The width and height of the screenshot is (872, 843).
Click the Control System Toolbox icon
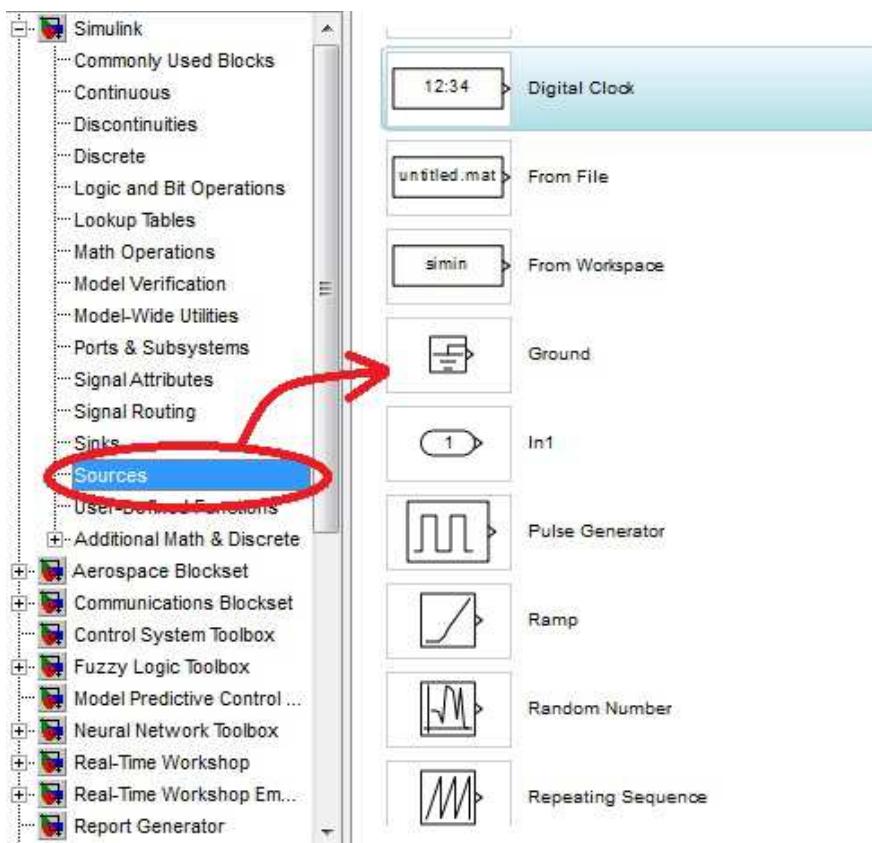click(52, 635)
